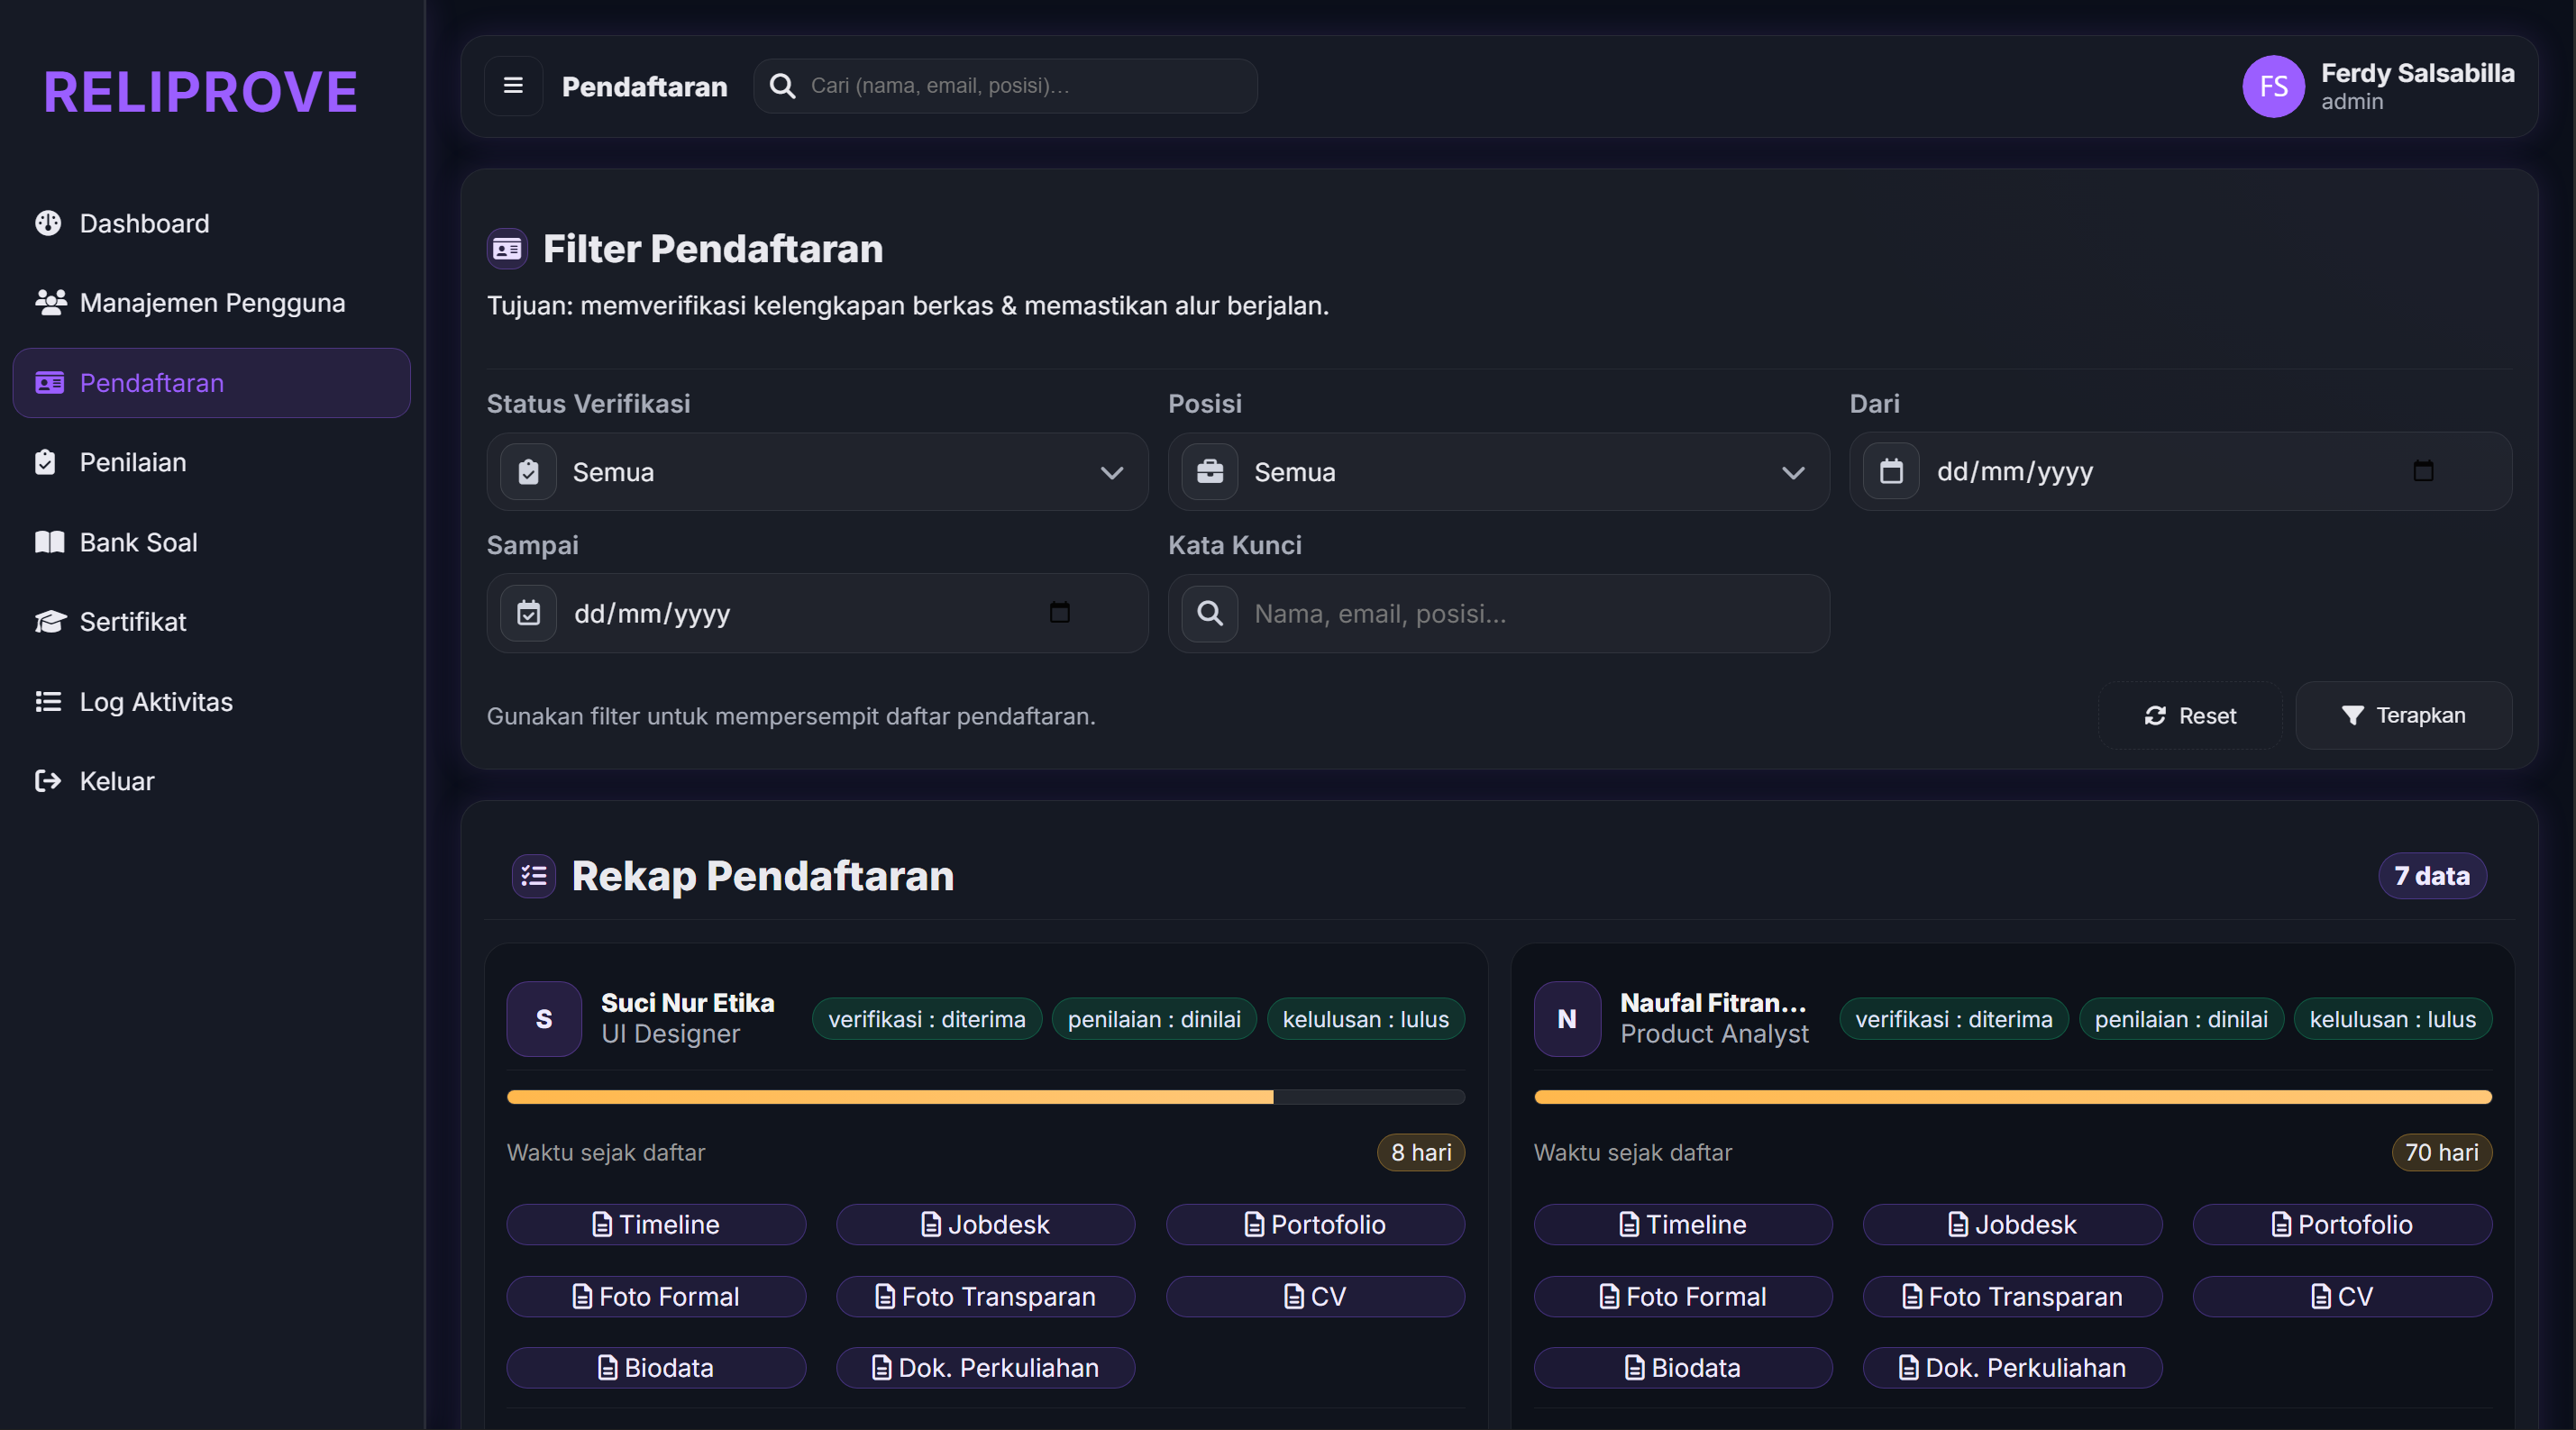
Task: Click the Filter Pendaftaran header card icon
Action: coord(507,249)
